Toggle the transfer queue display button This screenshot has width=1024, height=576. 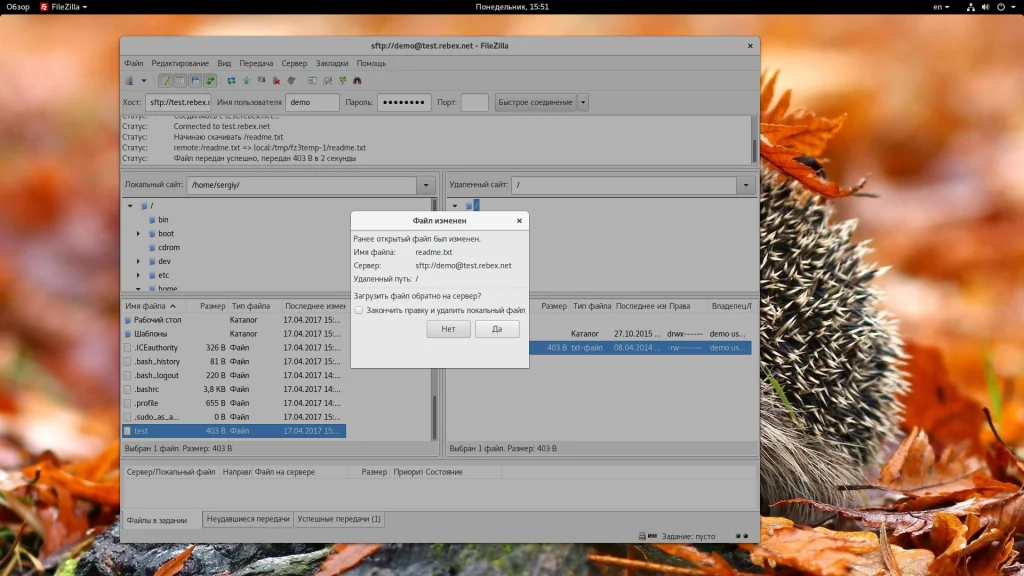point(210,80)
